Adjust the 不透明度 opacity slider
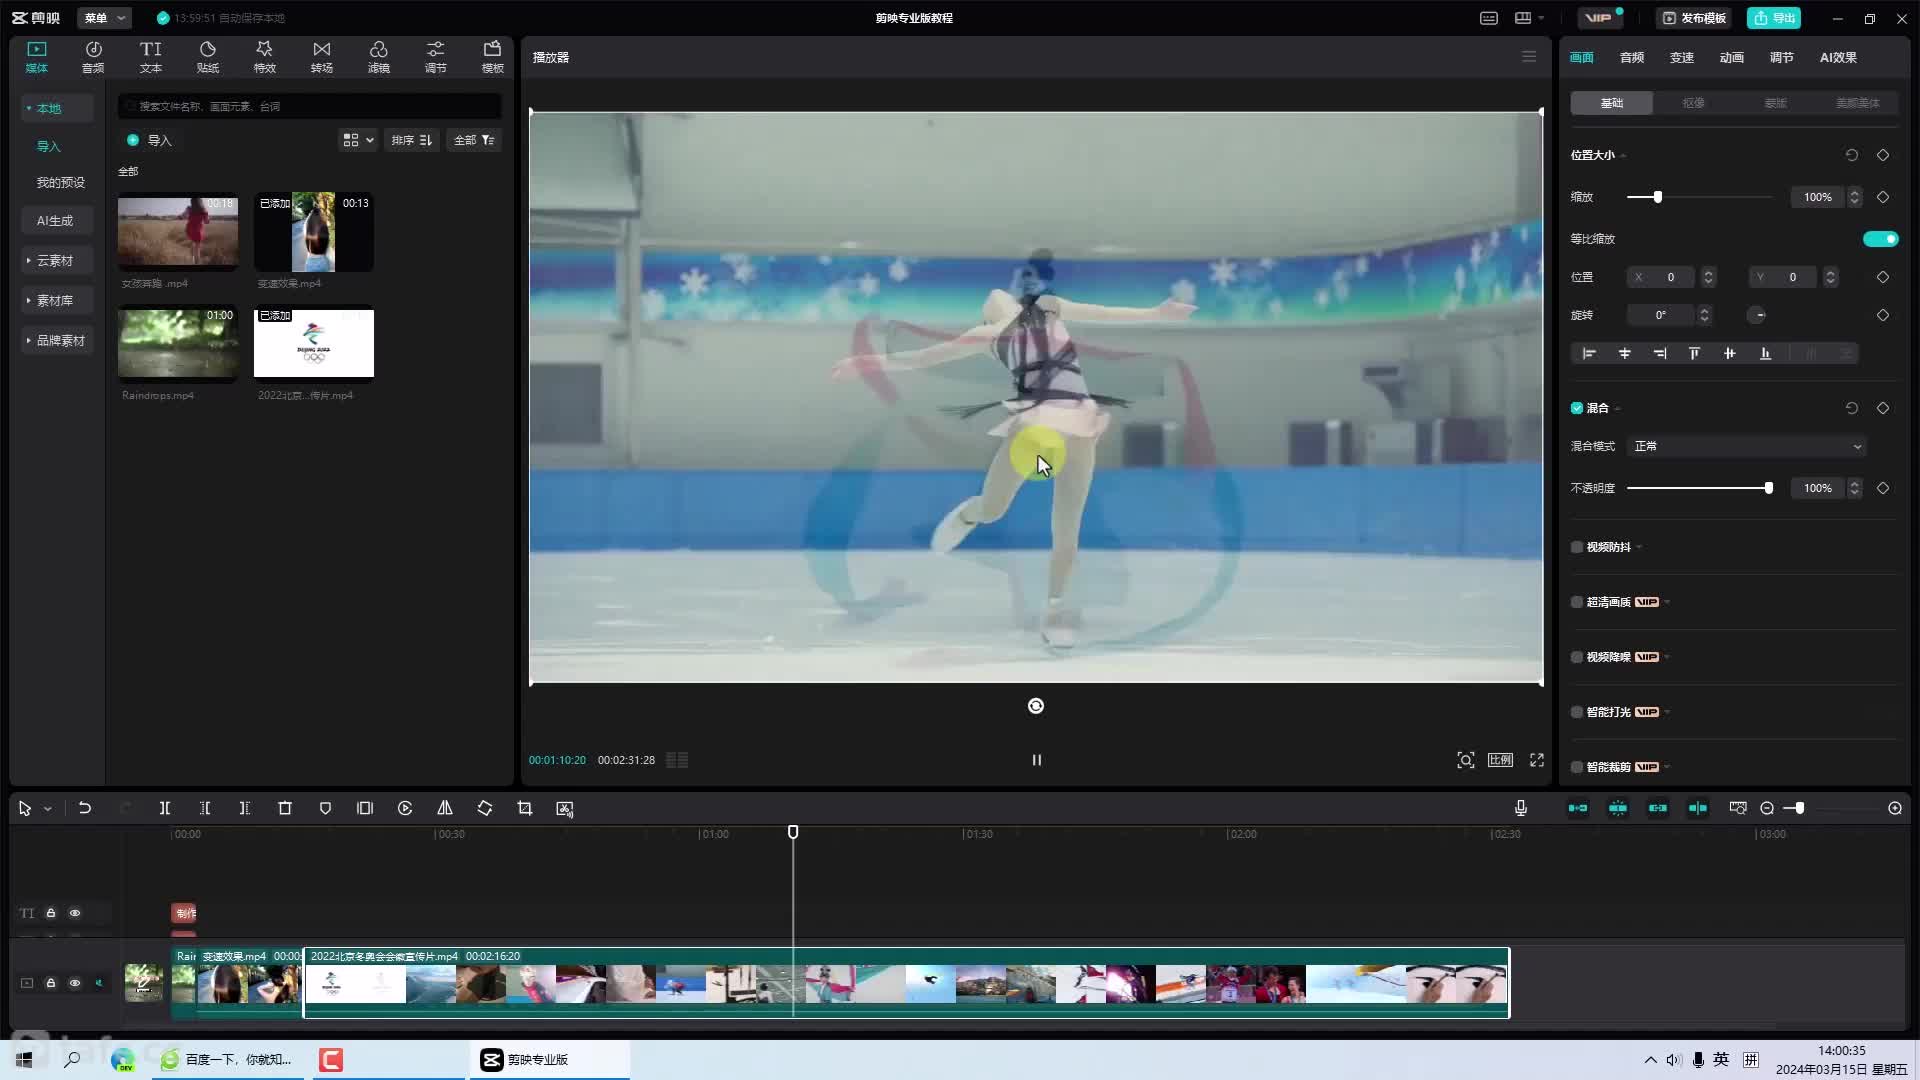1920x1080 pixels. click(1700, 488)
